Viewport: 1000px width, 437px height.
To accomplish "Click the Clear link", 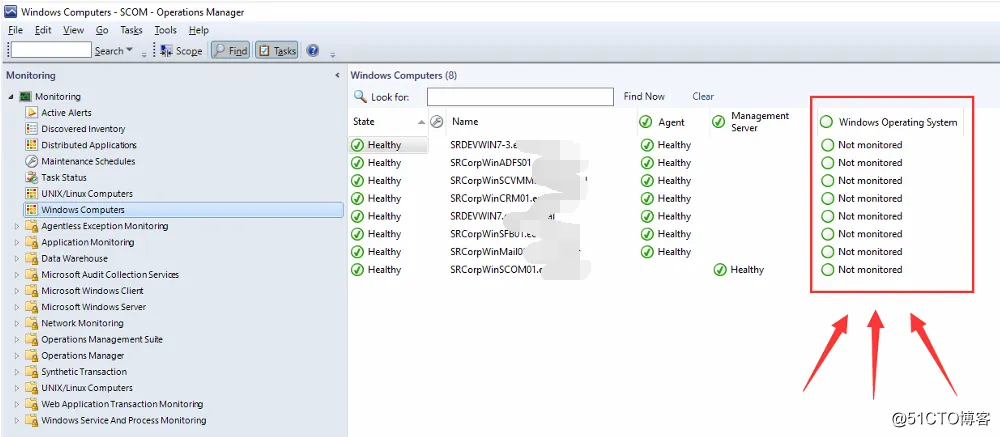I will (x=703, y=96).
